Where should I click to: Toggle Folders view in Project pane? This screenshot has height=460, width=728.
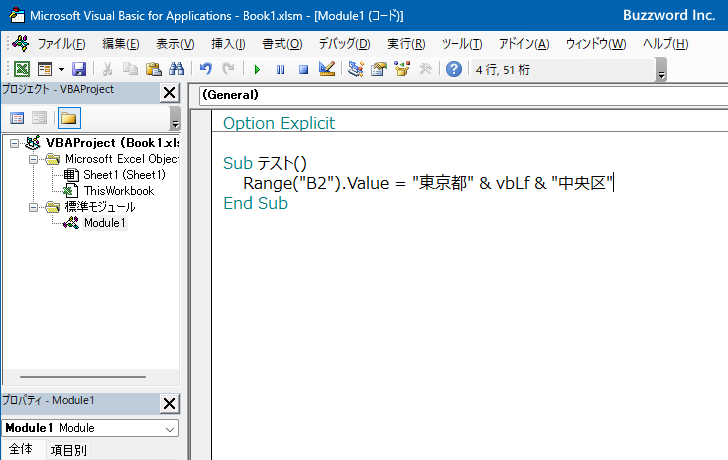tap(69, 118)
